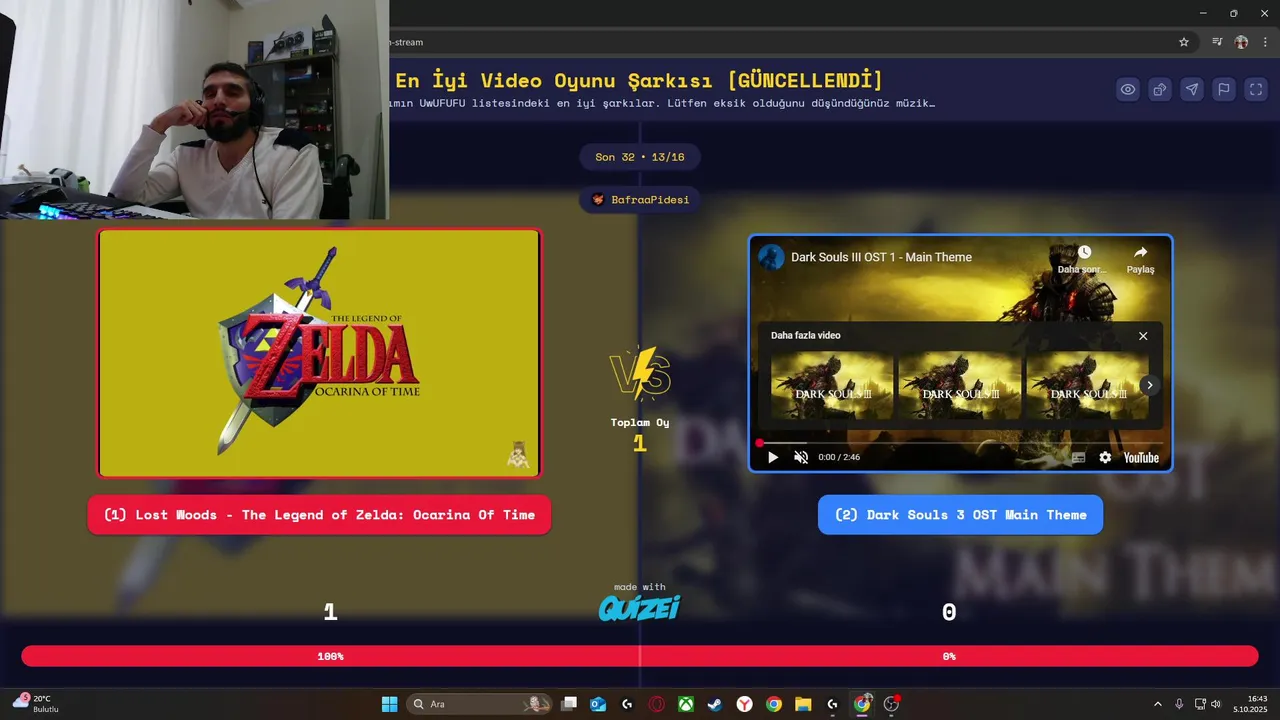Screen dimensions: 1280x720
Task: Click the BafraaPidesi creator badge
Action: tap(640, 199)
